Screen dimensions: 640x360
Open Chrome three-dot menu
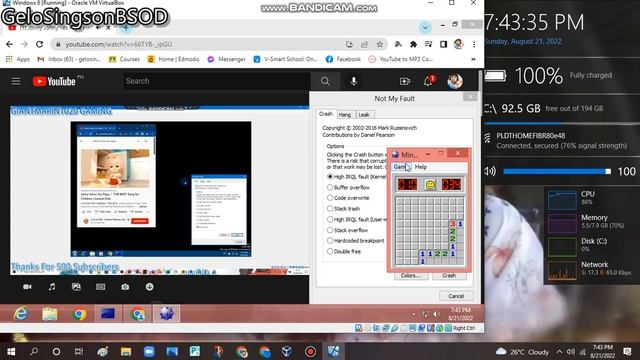pyautogui.click(x=474, y=44)
